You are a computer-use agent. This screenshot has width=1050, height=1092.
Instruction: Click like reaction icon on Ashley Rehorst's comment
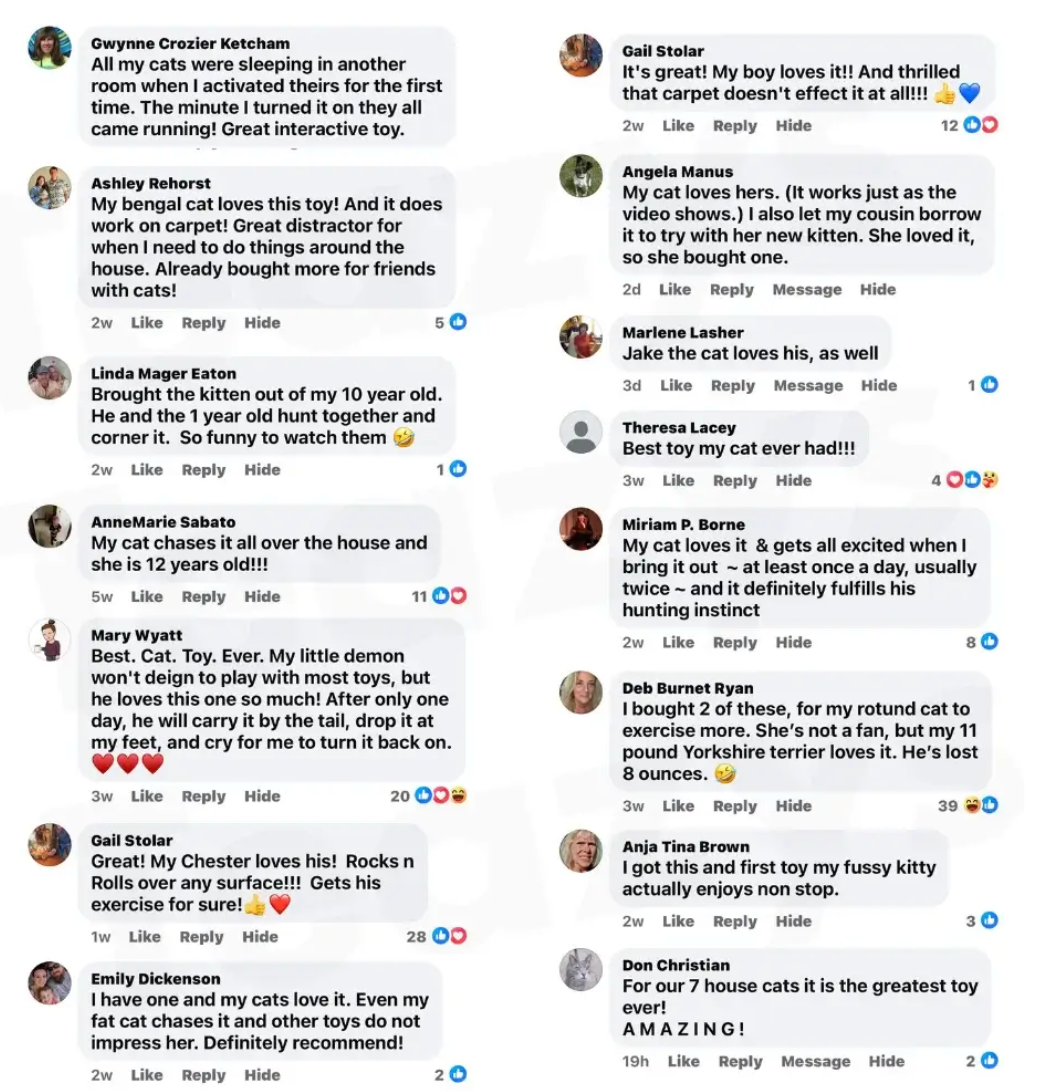pyautogui.click(x=458, y=322)
